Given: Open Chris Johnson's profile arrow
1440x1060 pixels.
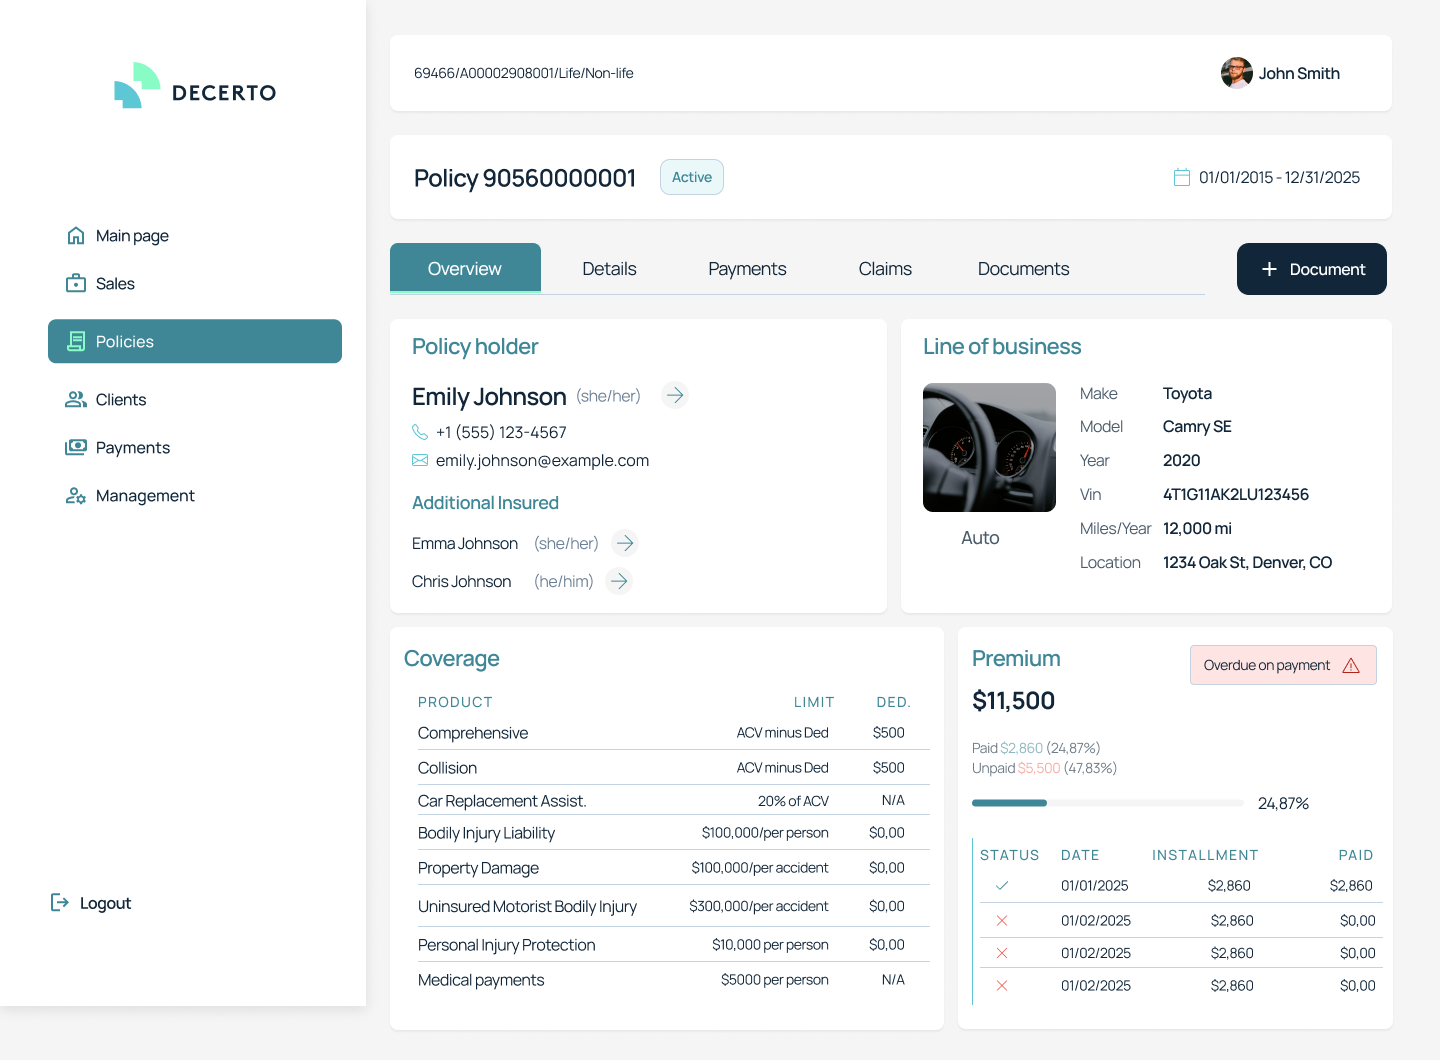Looking at the screenshot, I should (x=619, y=581).
